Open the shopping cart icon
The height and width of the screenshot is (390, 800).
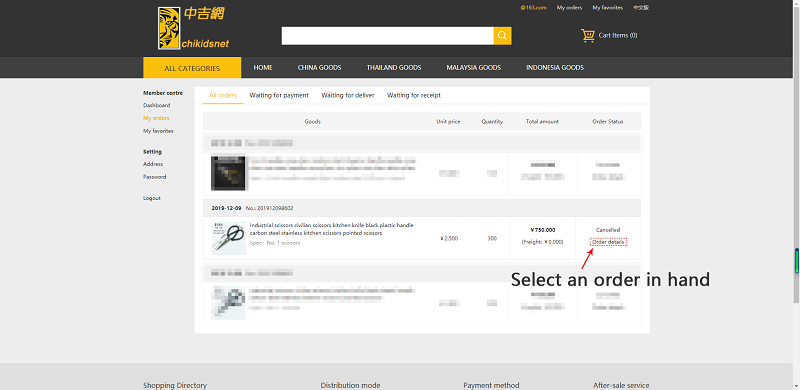pos(588,35)
